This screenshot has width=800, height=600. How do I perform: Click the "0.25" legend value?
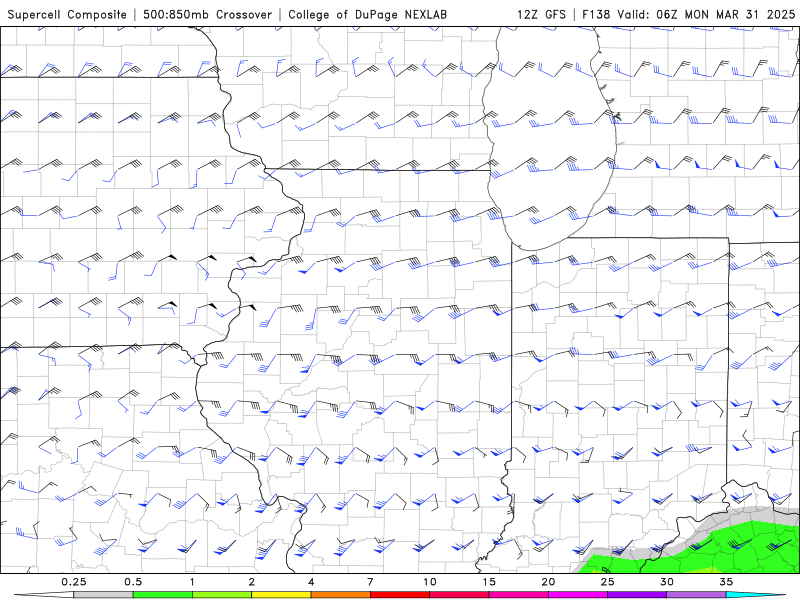(73, 582)
